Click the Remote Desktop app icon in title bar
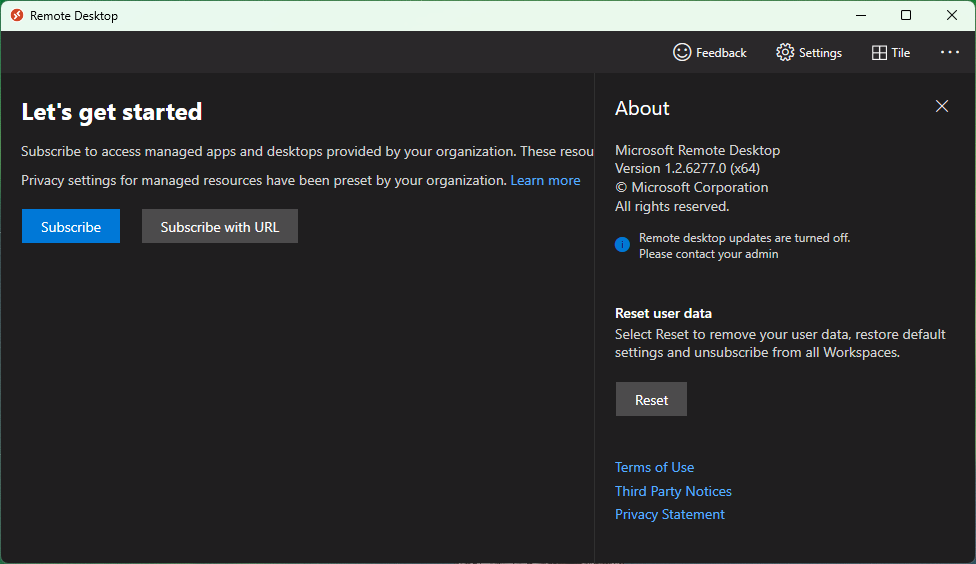976x564 pixels. pos(17,15)
